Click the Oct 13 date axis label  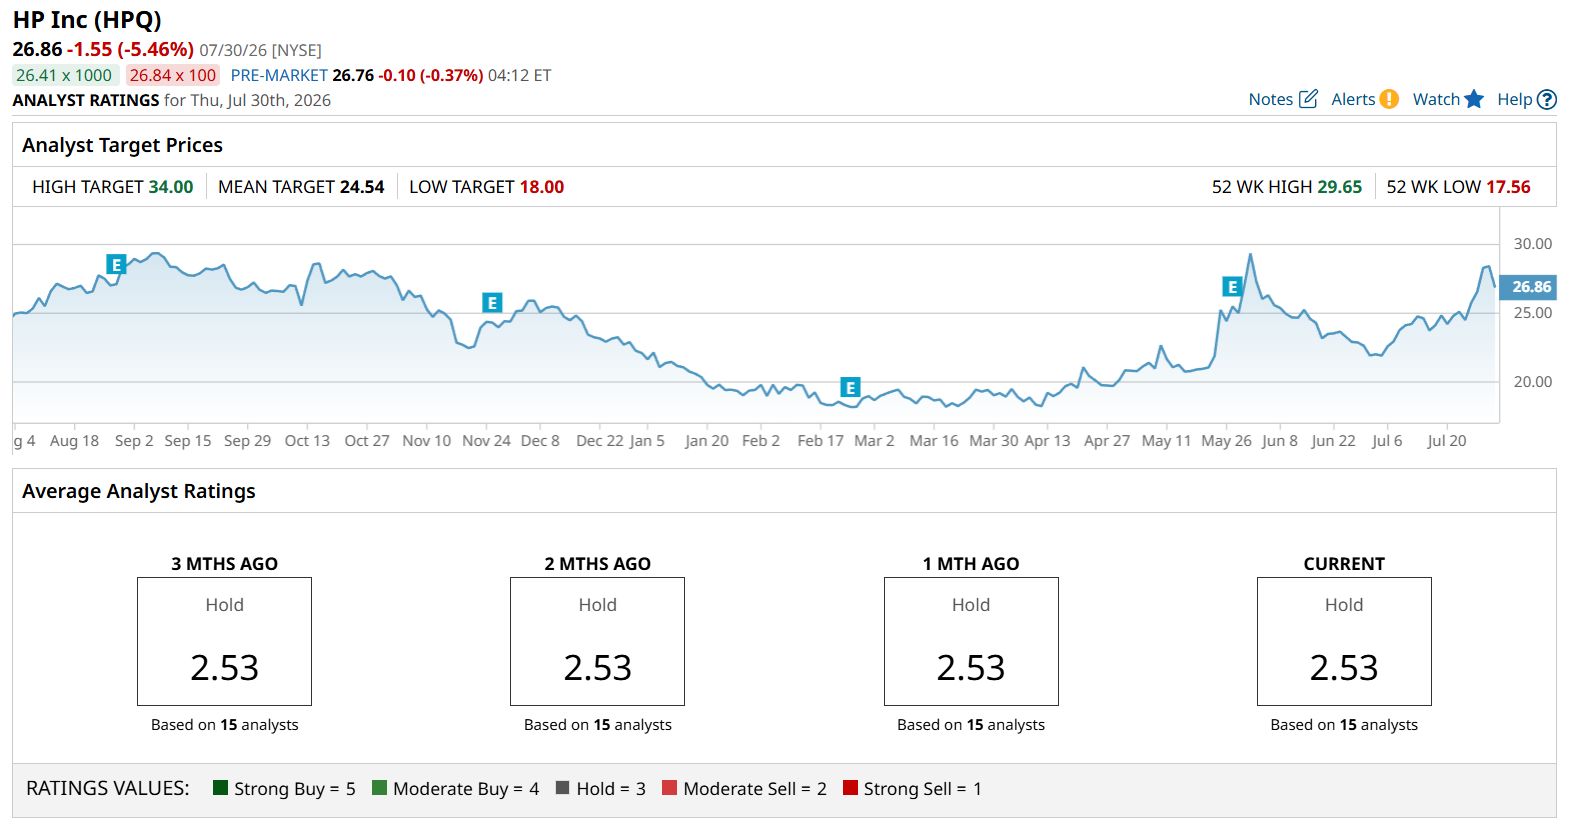(x=307, y=441)
